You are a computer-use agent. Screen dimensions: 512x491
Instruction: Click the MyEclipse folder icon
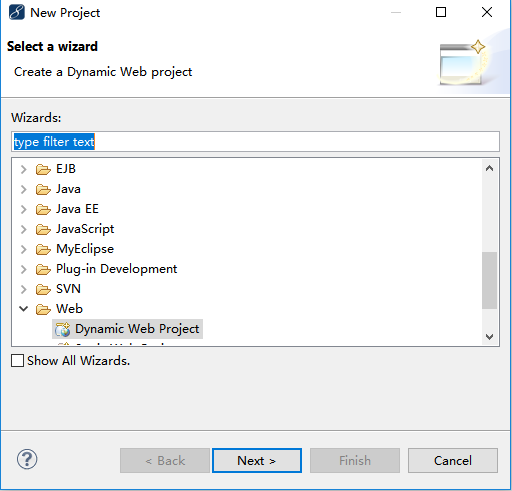pyautogui.click(x=43, y=249)
